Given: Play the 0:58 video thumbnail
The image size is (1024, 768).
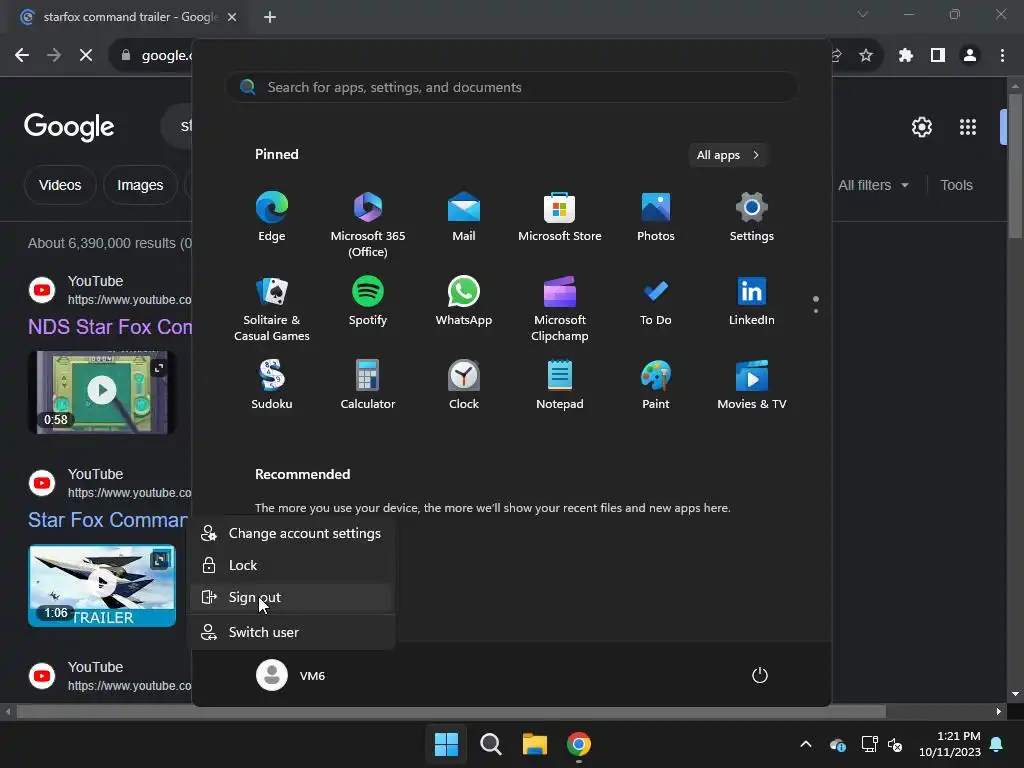Looking at the screenshot, I should click(102, 391).
